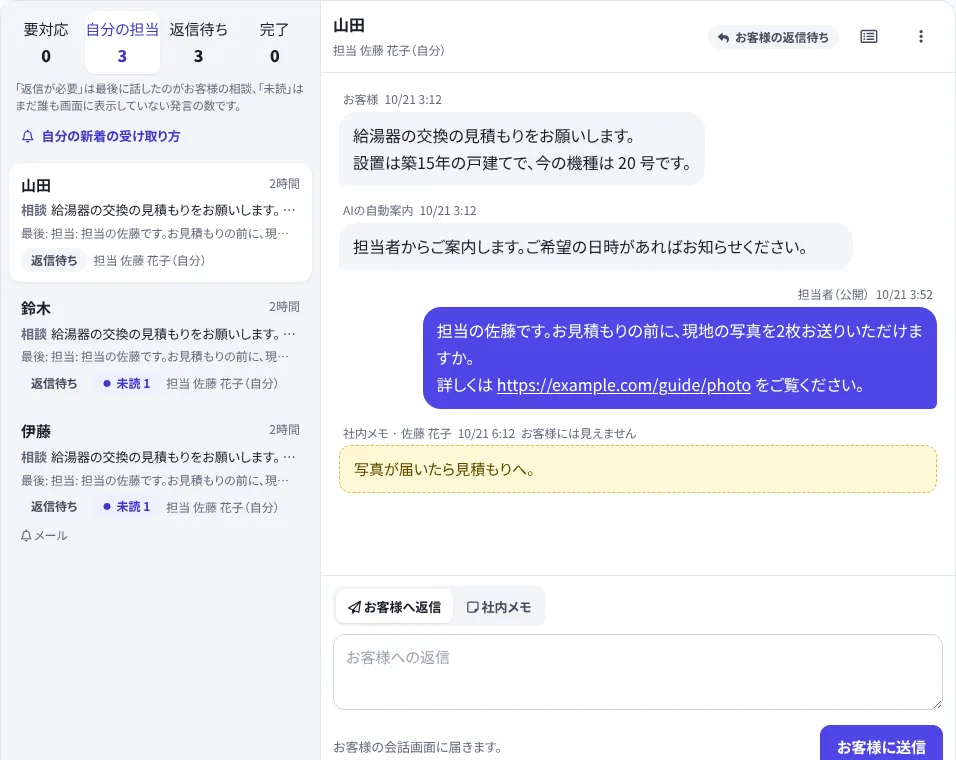Image resolution: width=956 pixels, height=760 pixels.
Task: Open the 返信待ち tab with count 3
Action: coord(198,43)
